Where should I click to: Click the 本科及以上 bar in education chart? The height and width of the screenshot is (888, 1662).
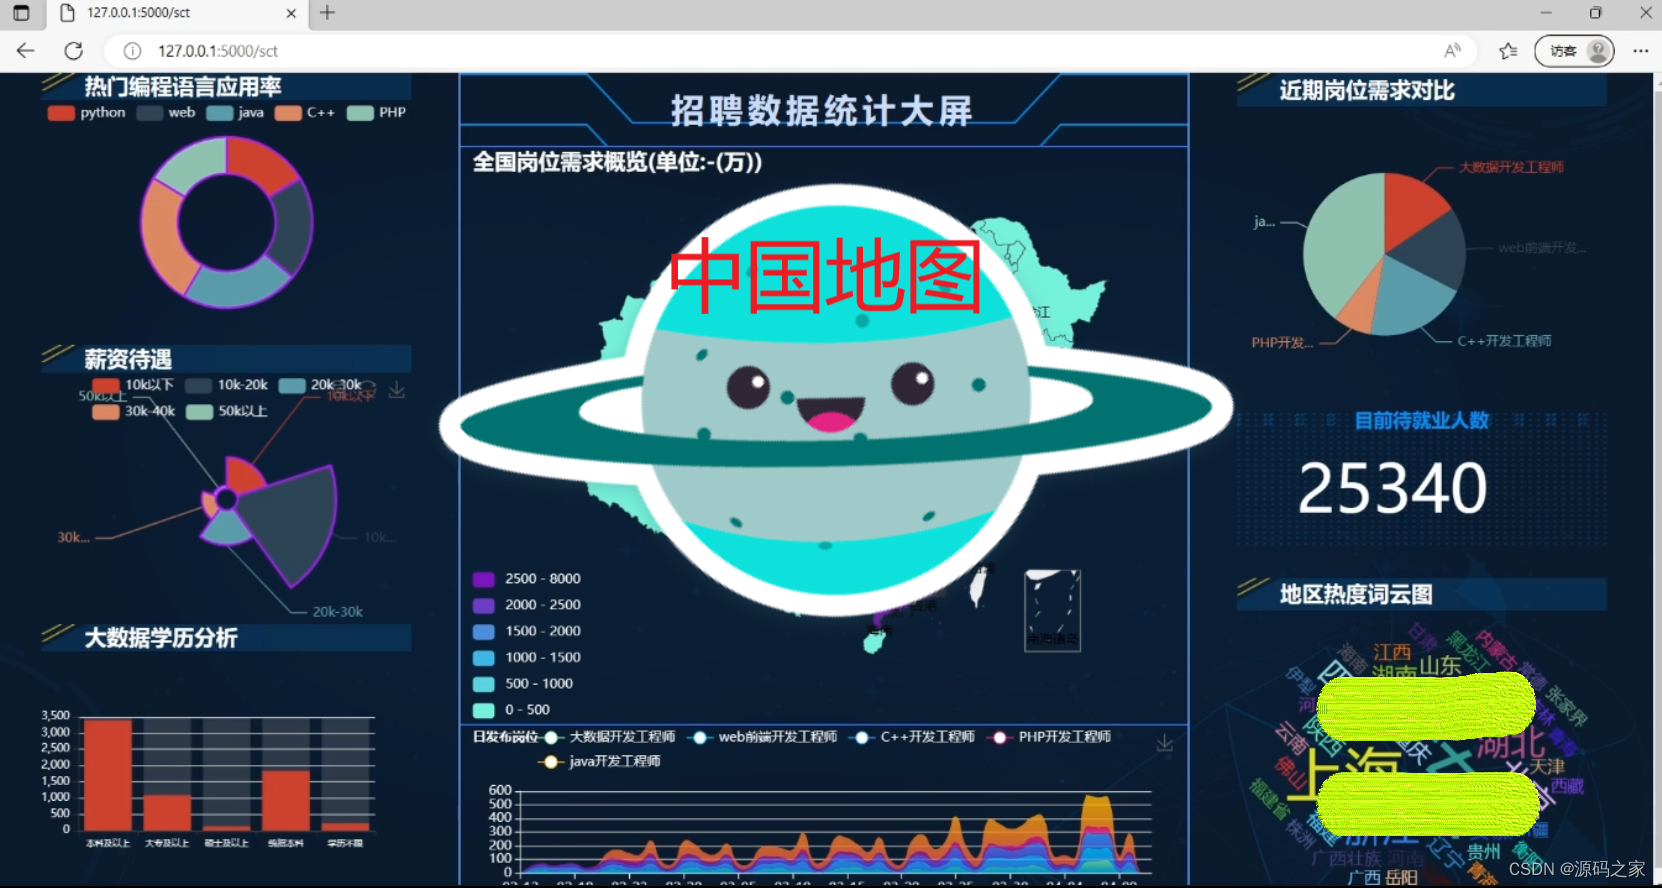[108, 775]
